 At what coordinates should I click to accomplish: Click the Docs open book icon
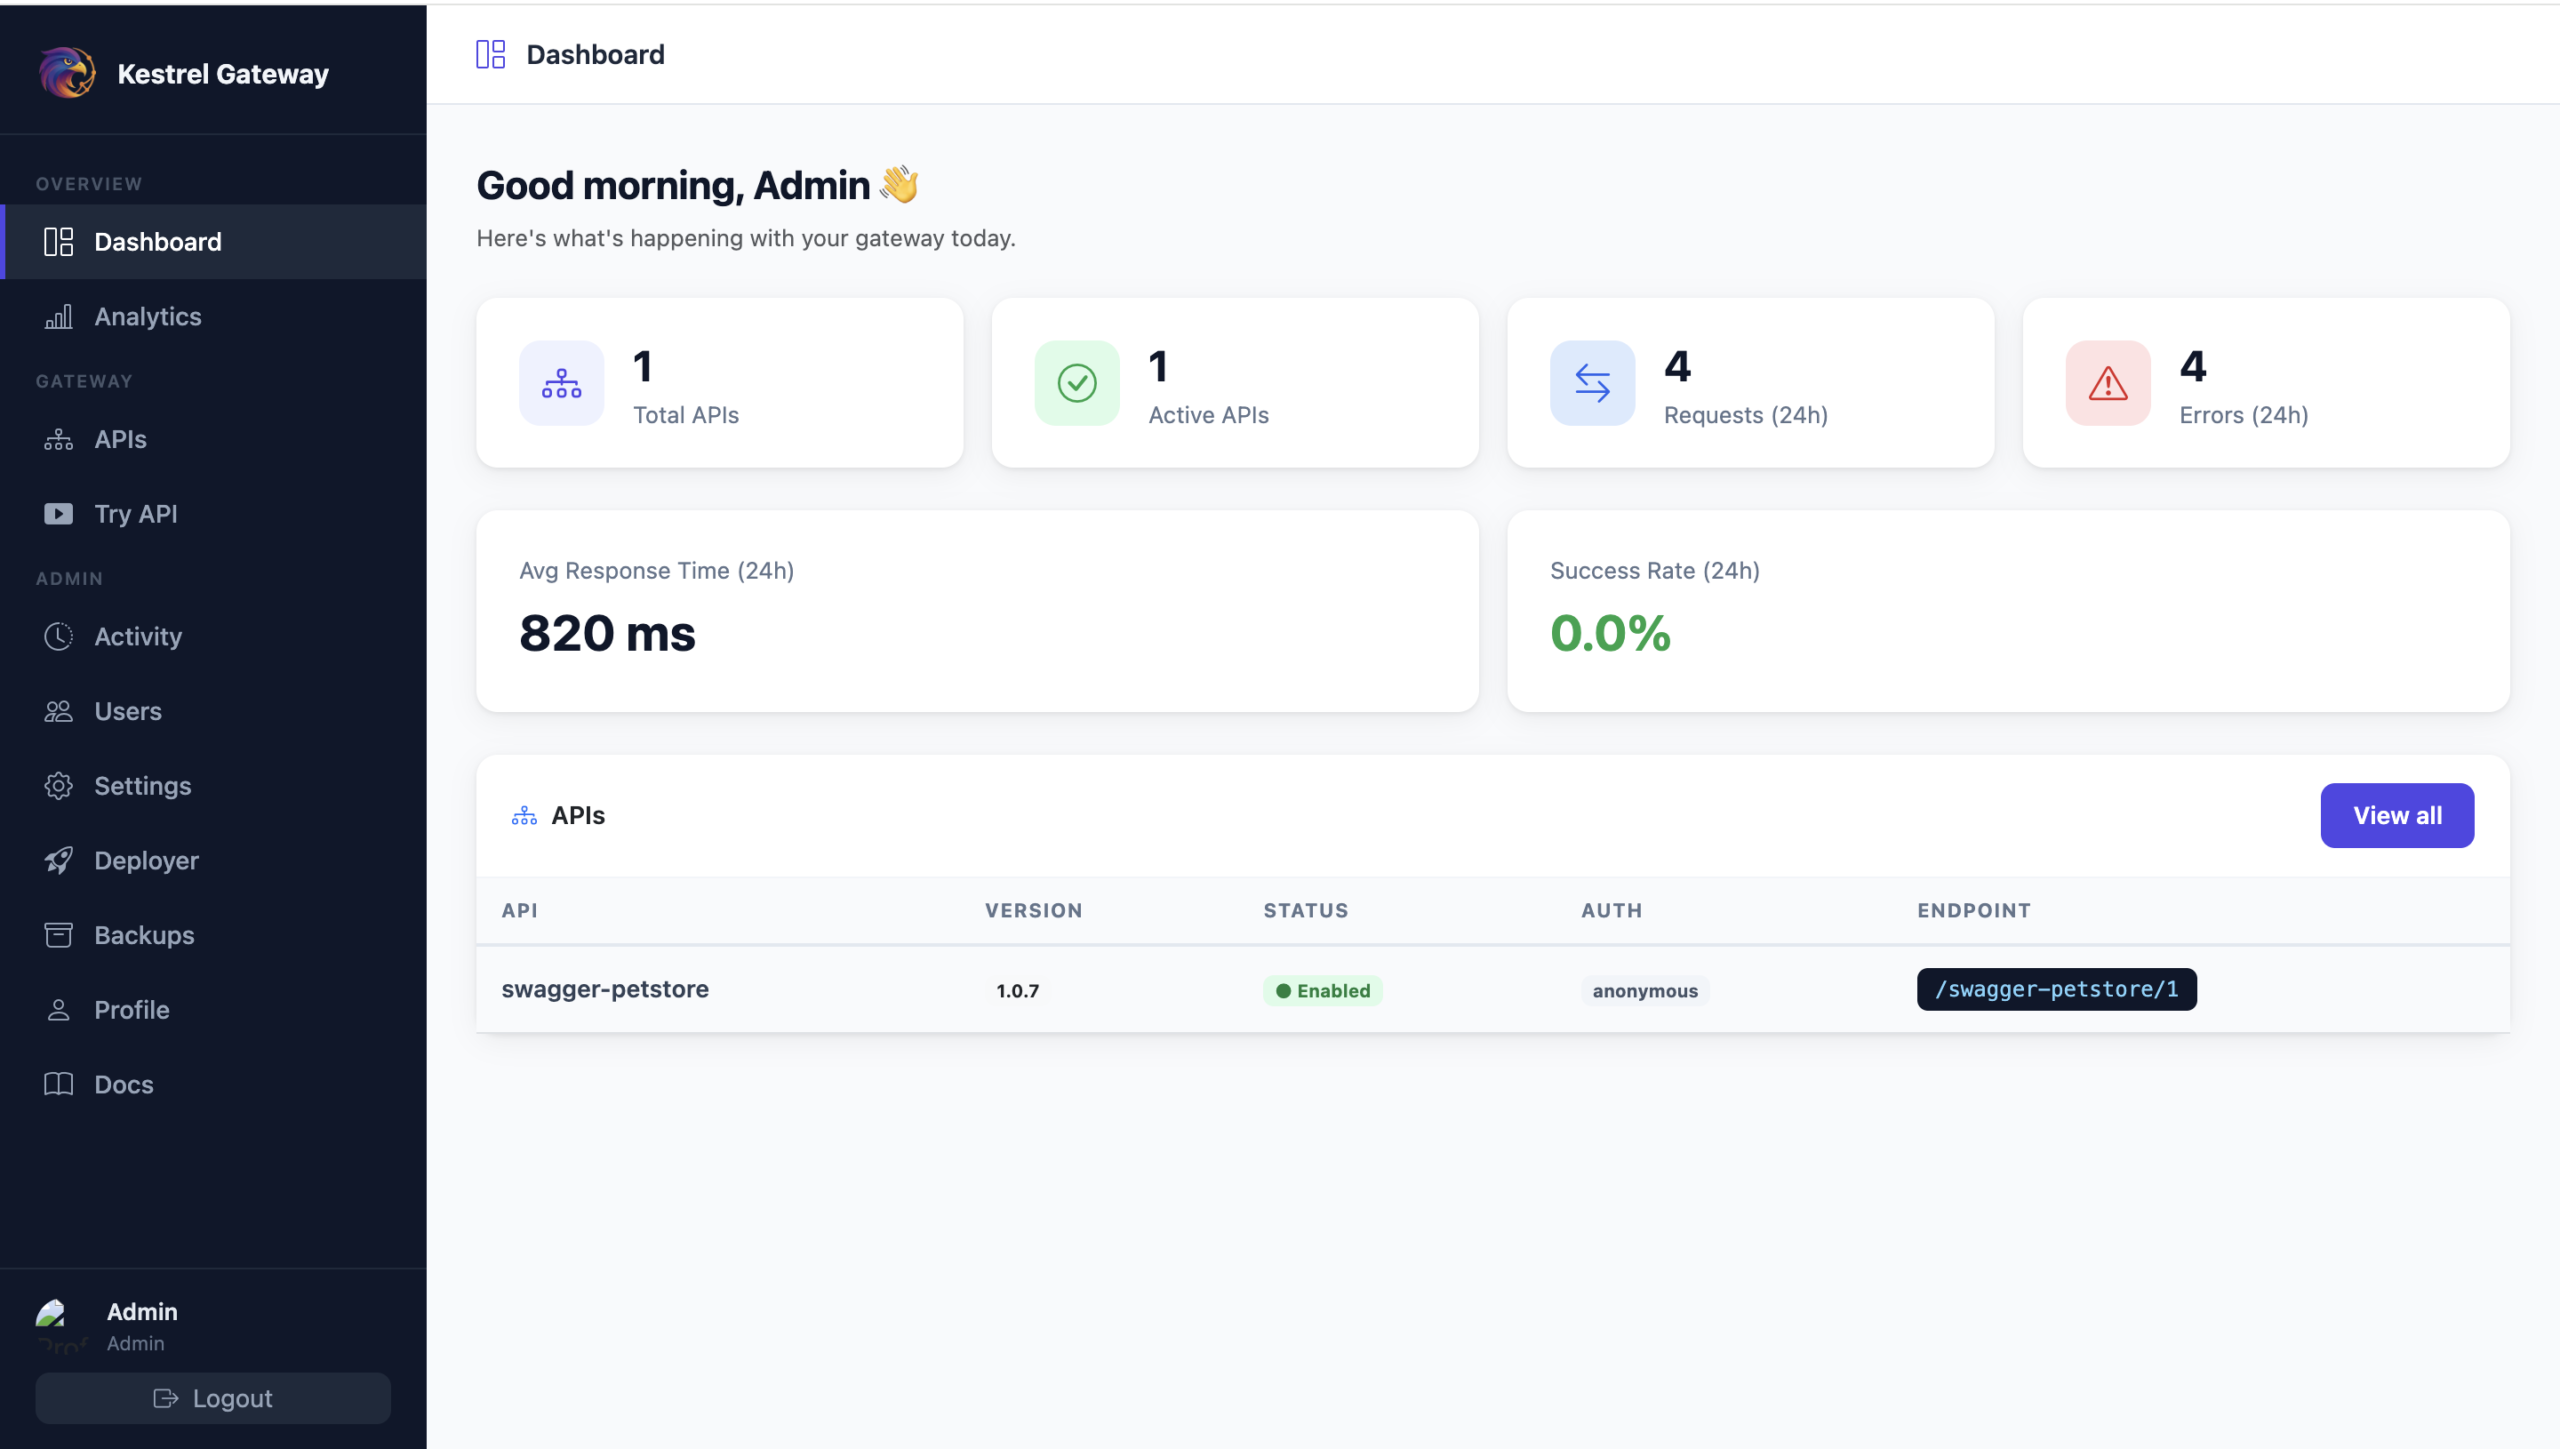tap(58, 1085)
